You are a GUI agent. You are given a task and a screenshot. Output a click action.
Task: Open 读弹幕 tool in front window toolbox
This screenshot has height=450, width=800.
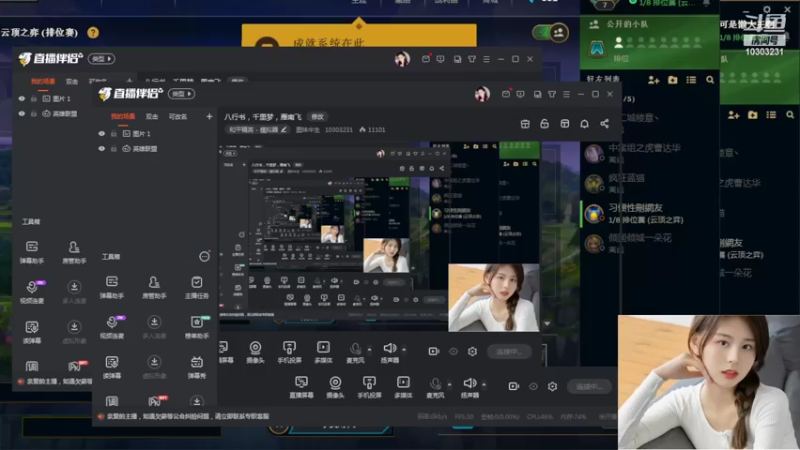point(112,367)
